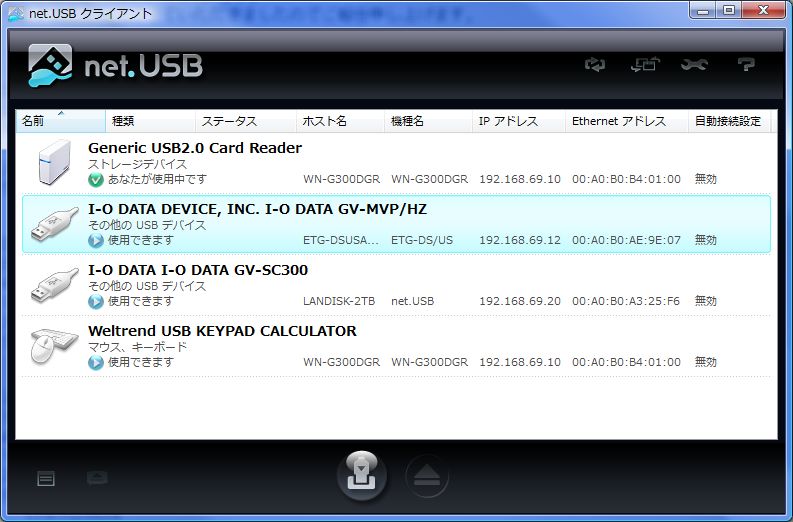
Task: Click the eject/disconnect device button
Action: [427, 476]
